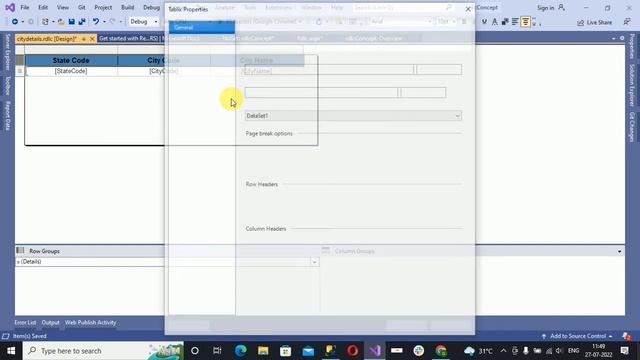640x360 pixels.
Task: Toggle the center align toolbar icon
Action: tap(525, 22)
